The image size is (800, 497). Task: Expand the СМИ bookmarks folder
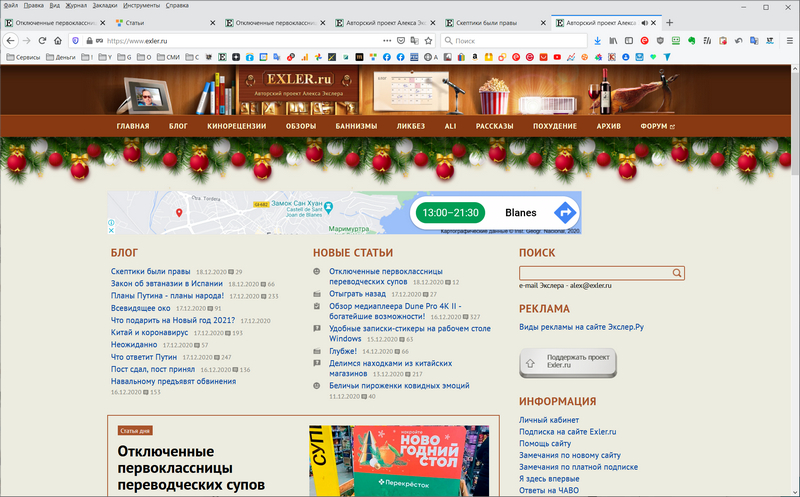click(x=166, y=57)
